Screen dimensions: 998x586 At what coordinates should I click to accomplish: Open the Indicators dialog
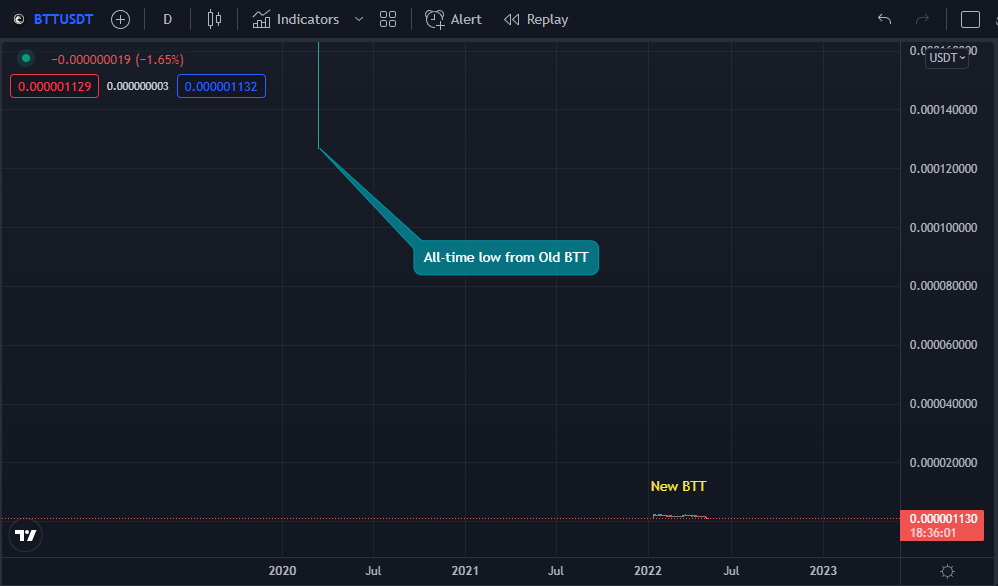(296, 19)
